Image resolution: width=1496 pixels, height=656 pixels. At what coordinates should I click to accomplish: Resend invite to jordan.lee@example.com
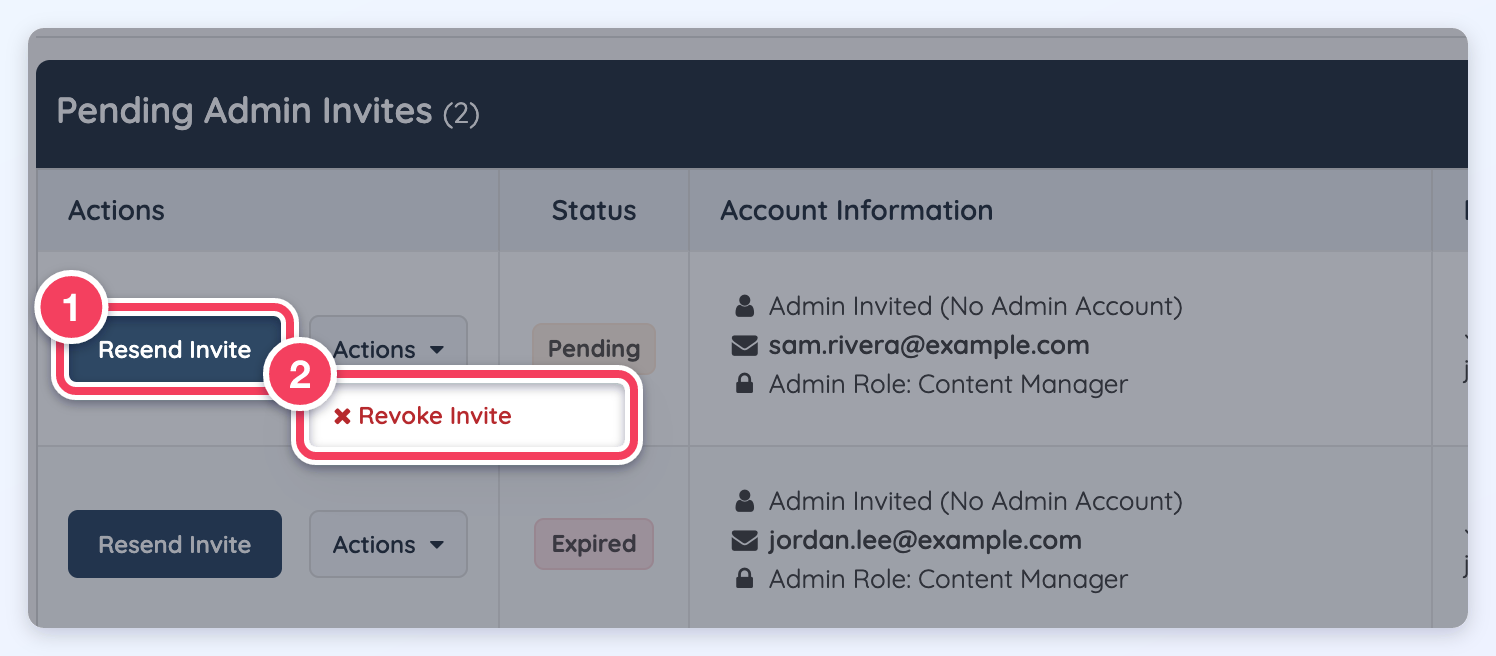point(175,544)
